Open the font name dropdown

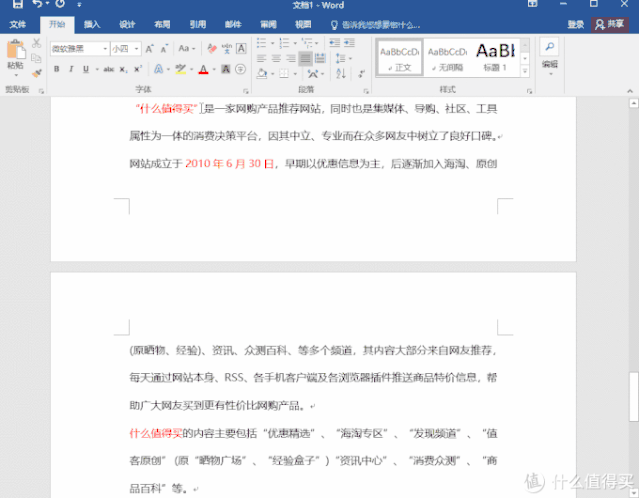(105, 49)
